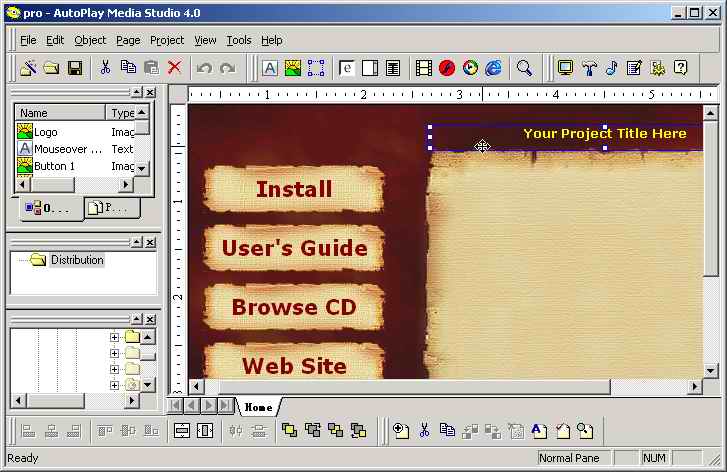Click the filmstrip Video object icon

(424, 68)
